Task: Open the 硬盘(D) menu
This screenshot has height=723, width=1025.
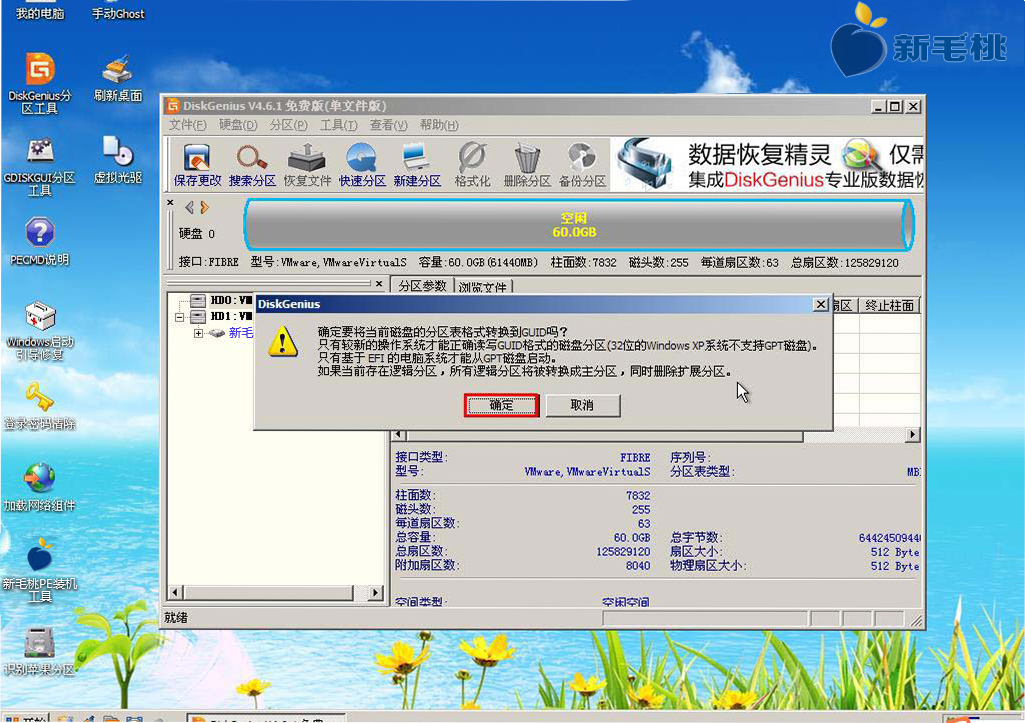Action: pyautogui.click(x=238, y=125)
